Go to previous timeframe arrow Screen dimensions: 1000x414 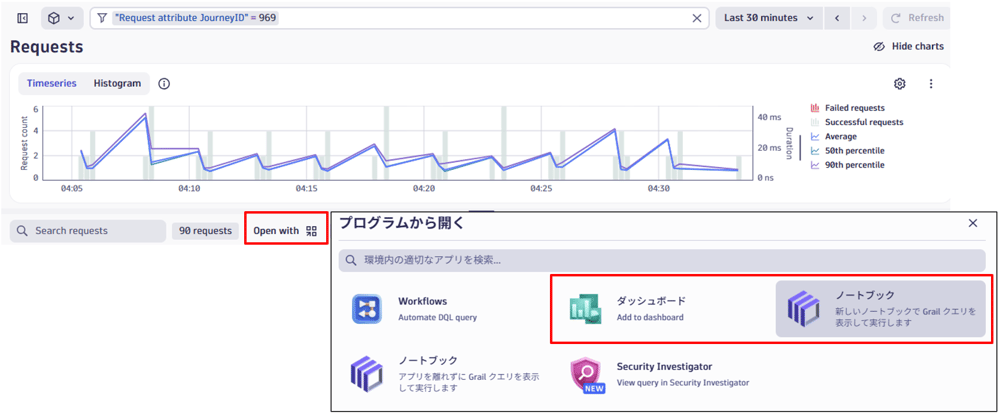tap(837, 18)
